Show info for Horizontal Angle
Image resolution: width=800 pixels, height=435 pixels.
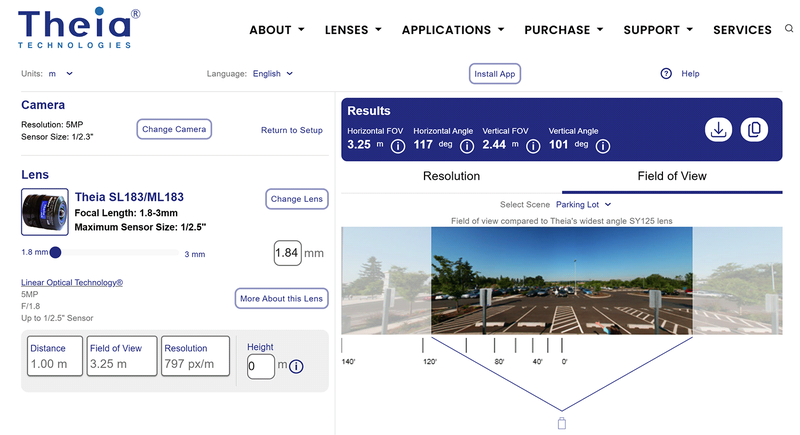point(467,146)
